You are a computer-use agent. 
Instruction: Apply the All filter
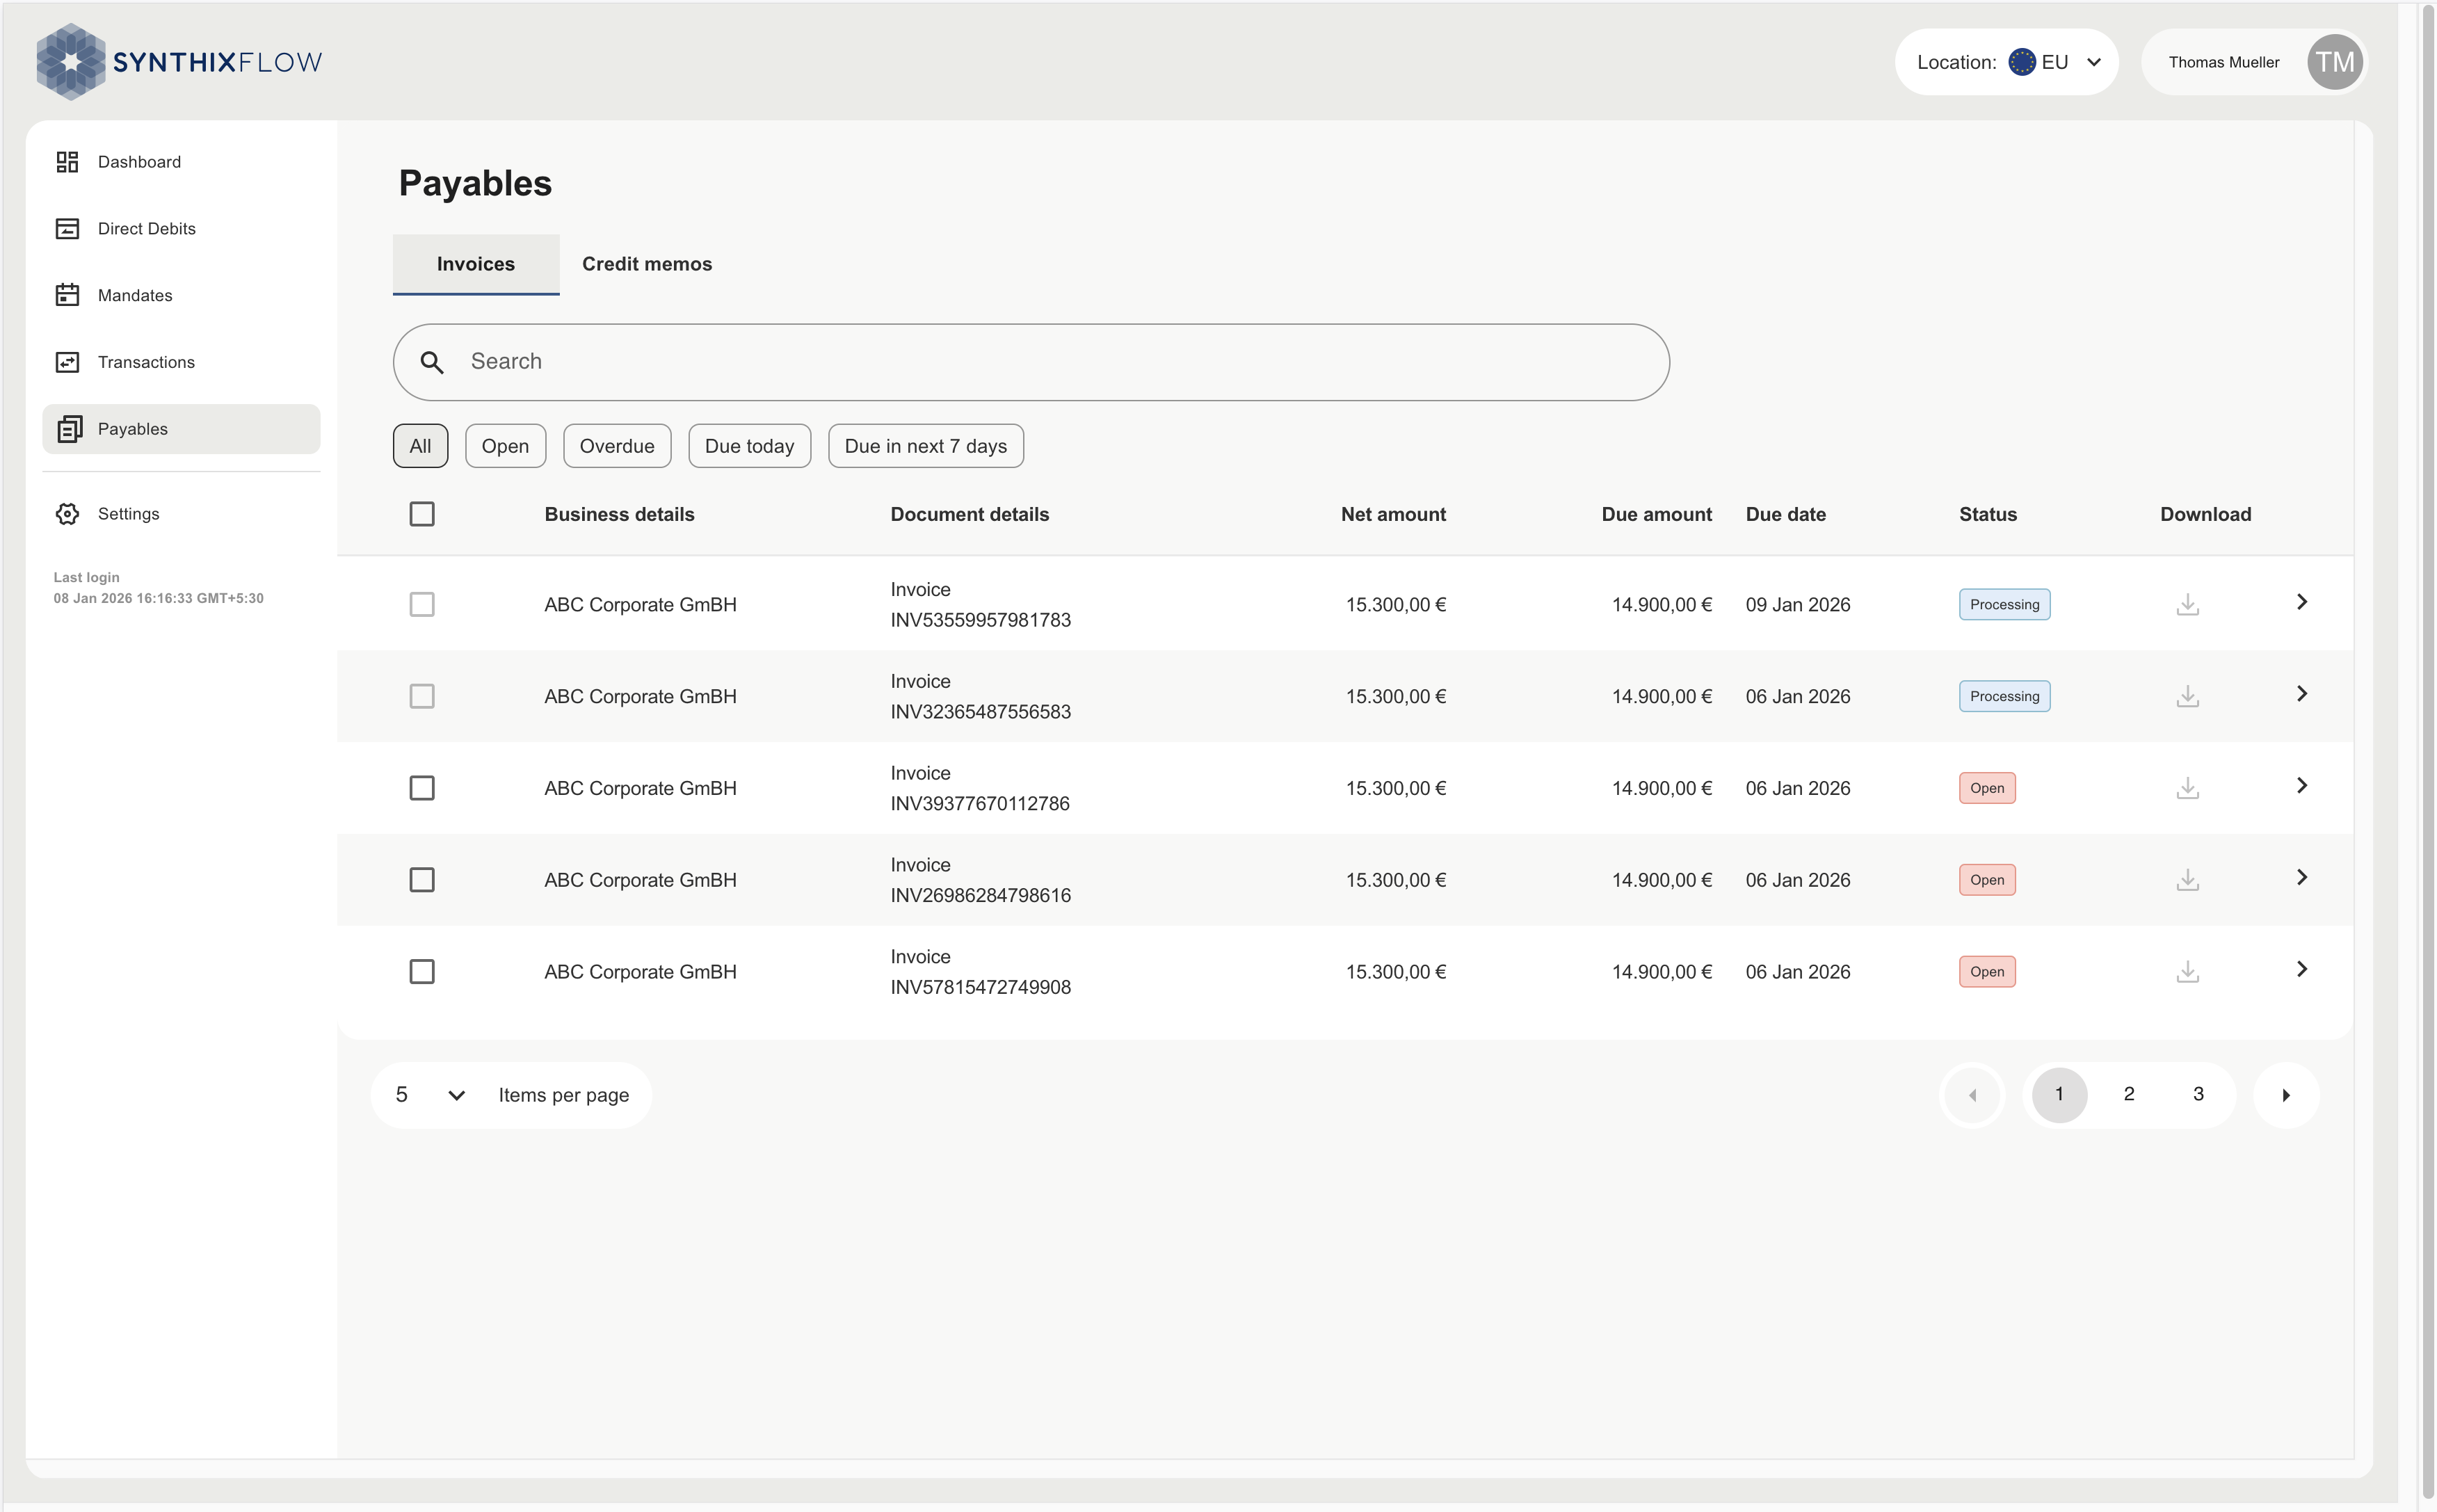click(x=420, y=446)
